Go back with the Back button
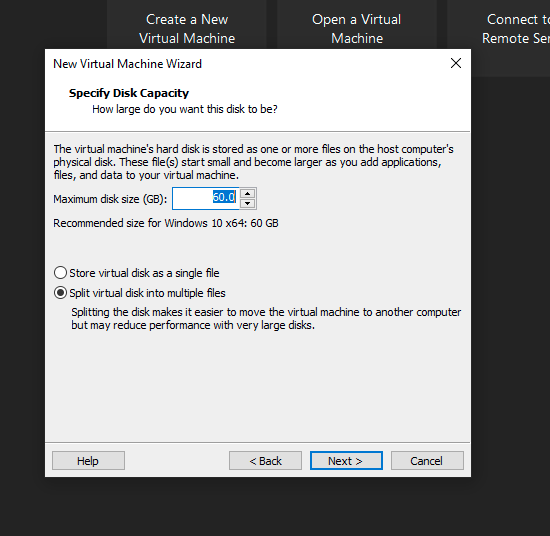The image size is (550, 536). 265,461
